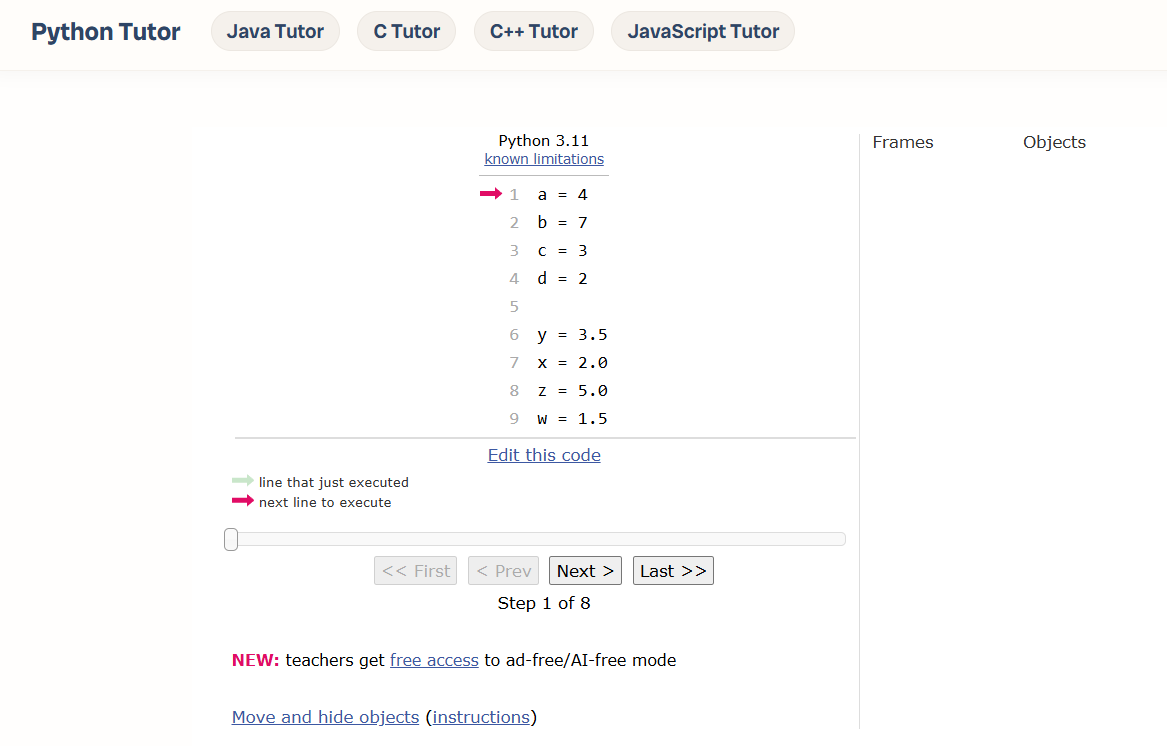This screenshot has width=1167, height=746.
Task: Open the C++ Tutor page
Action: (533, 32)
